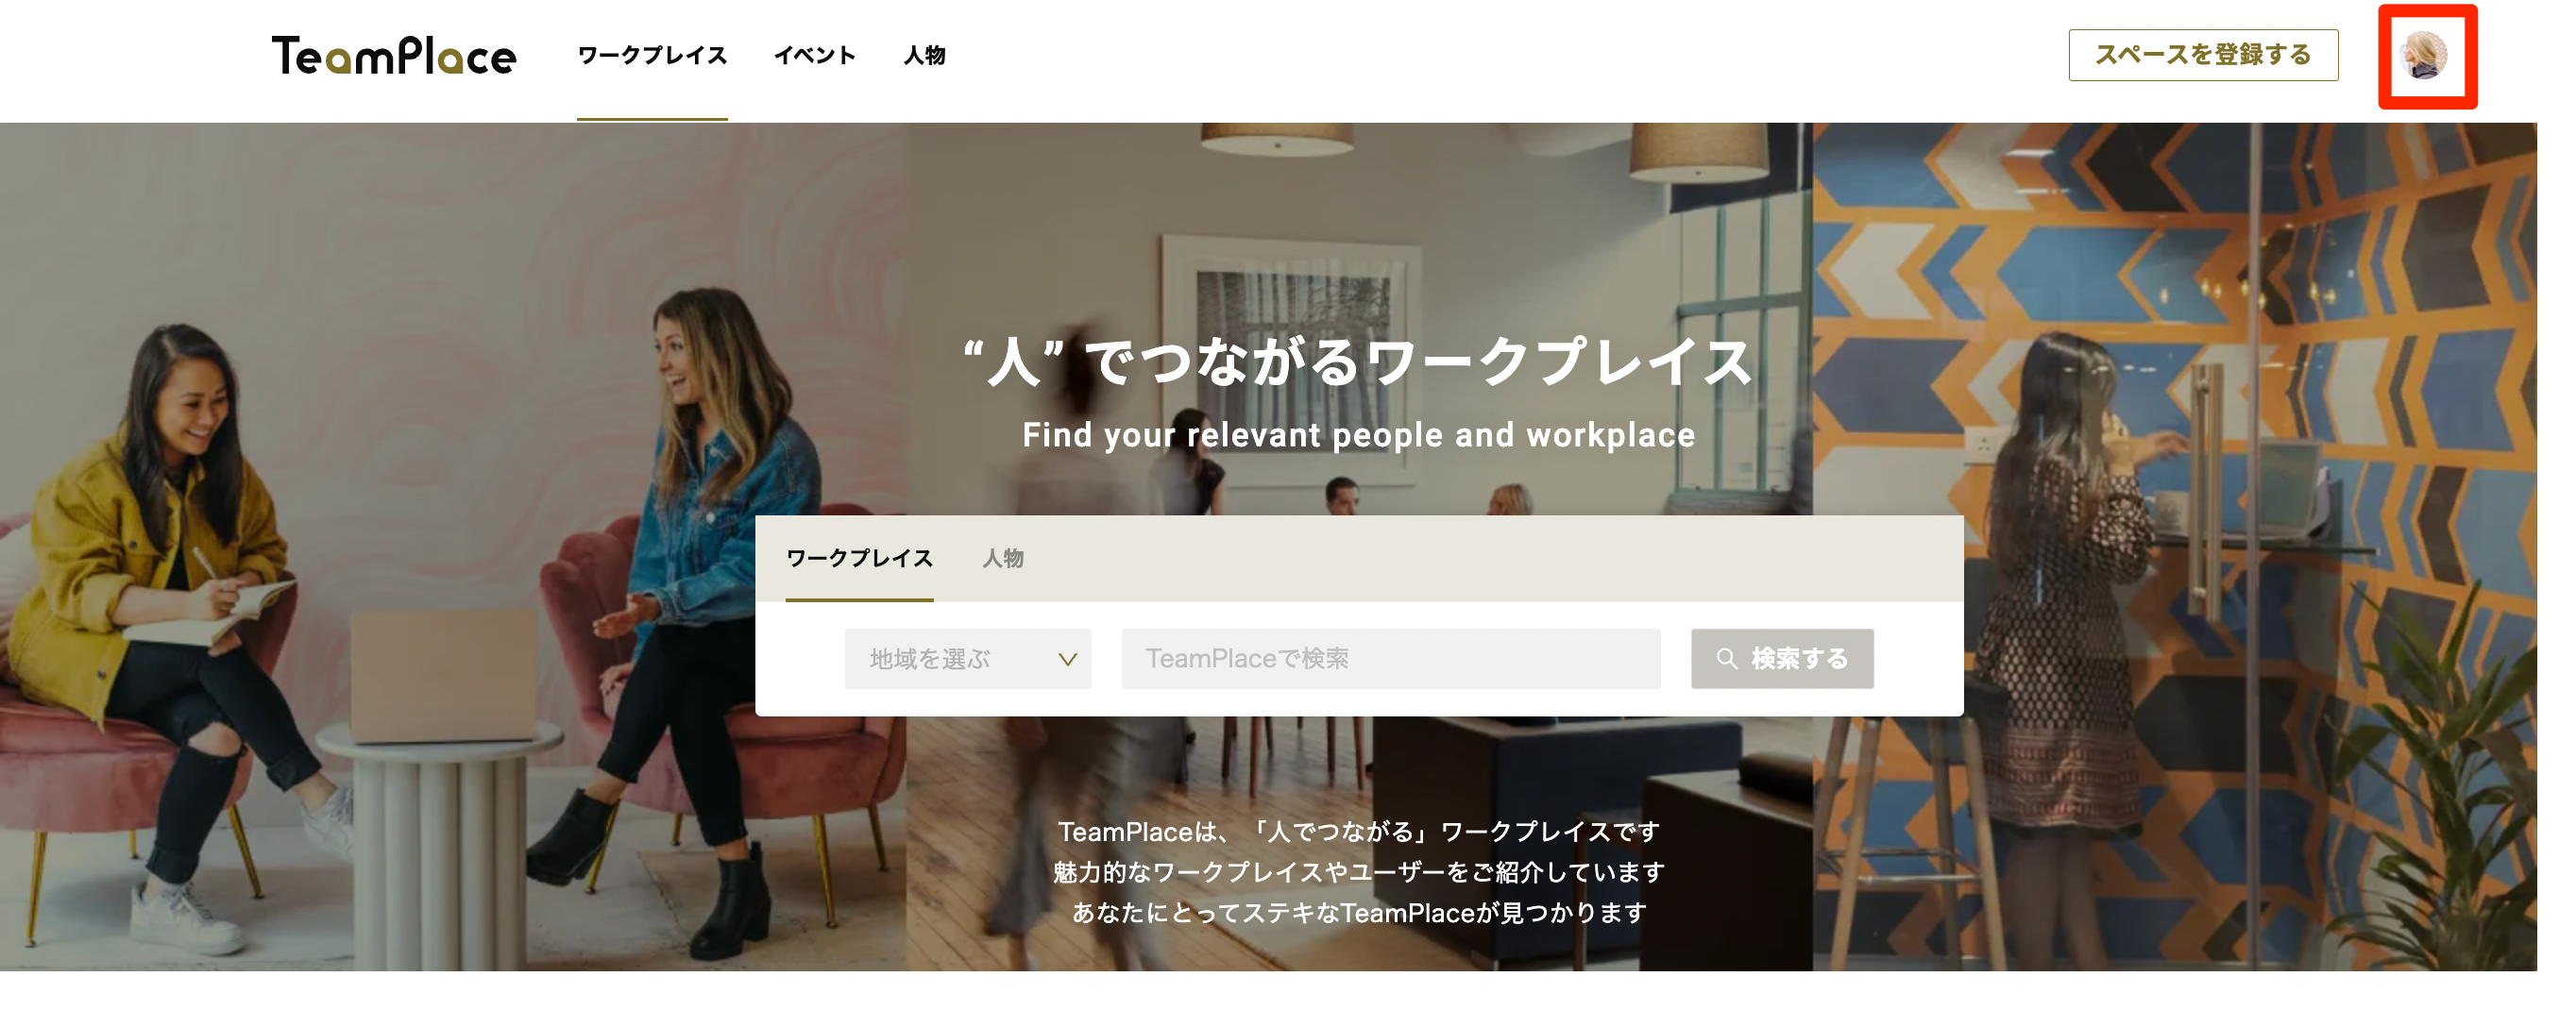Click the スペースを登録する button

tap(2203, 55)
